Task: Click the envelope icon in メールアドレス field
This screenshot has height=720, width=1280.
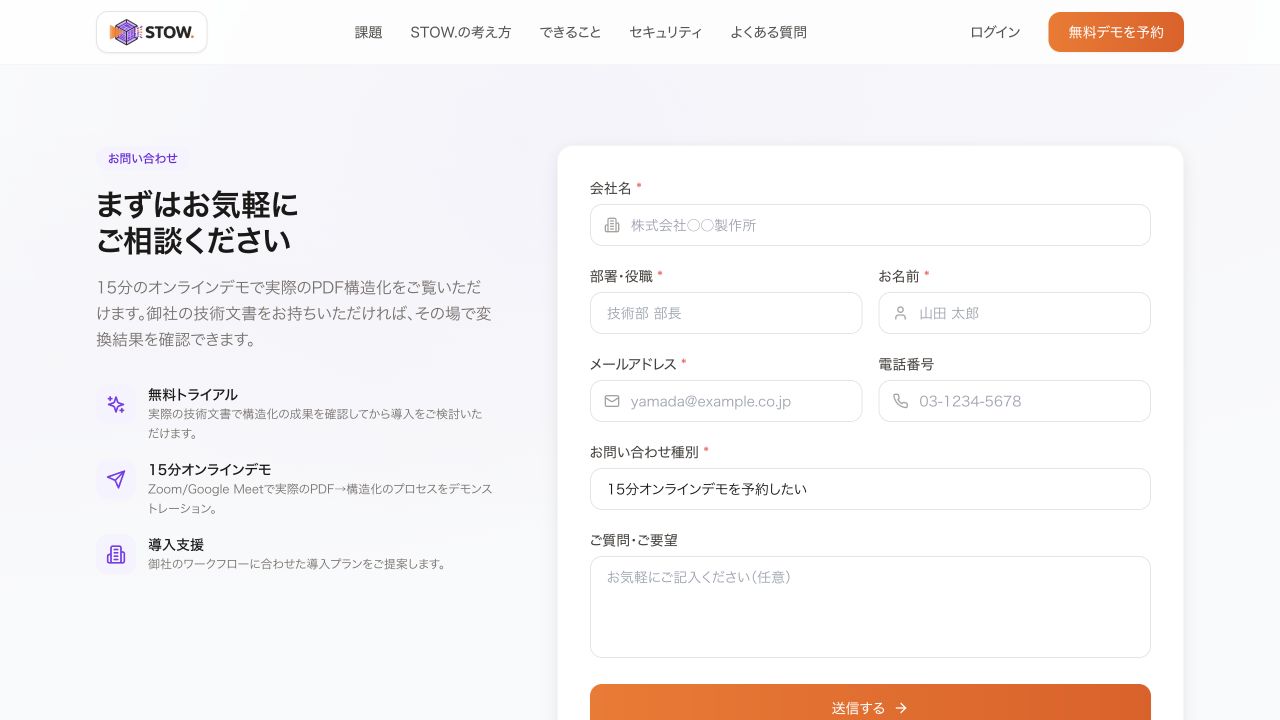Action: [612, 401]
